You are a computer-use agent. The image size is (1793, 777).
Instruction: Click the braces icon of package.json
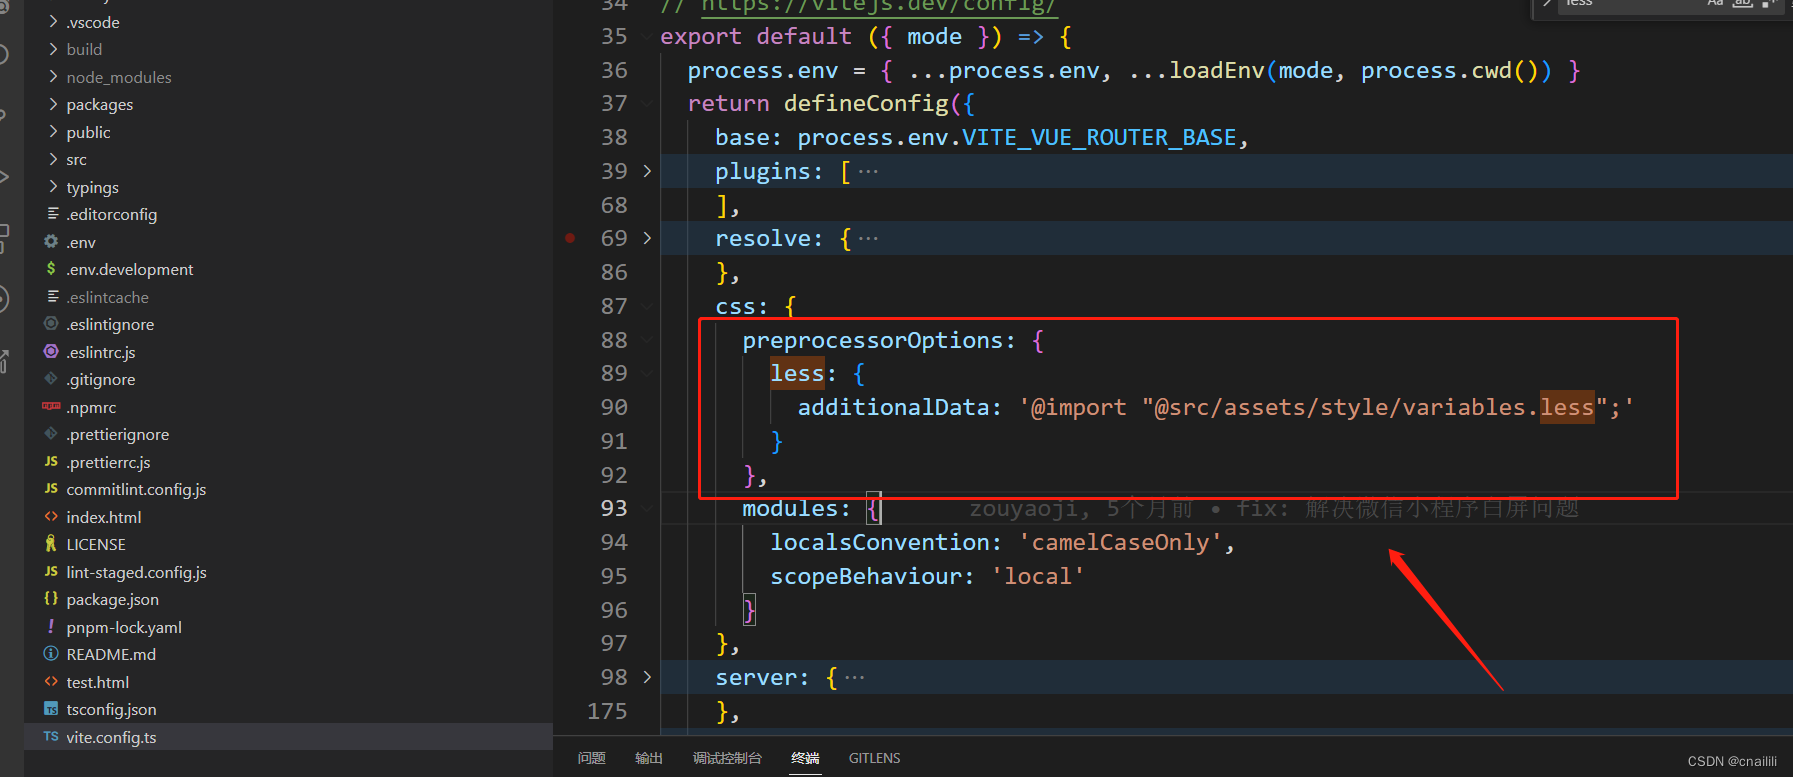click(51, 599)
